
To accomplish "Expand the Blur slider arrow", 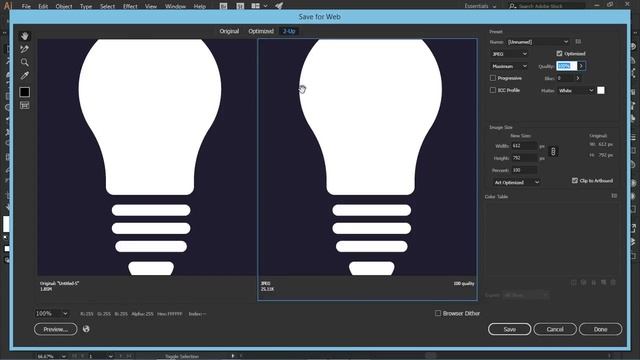I will (x=578, y=78).
